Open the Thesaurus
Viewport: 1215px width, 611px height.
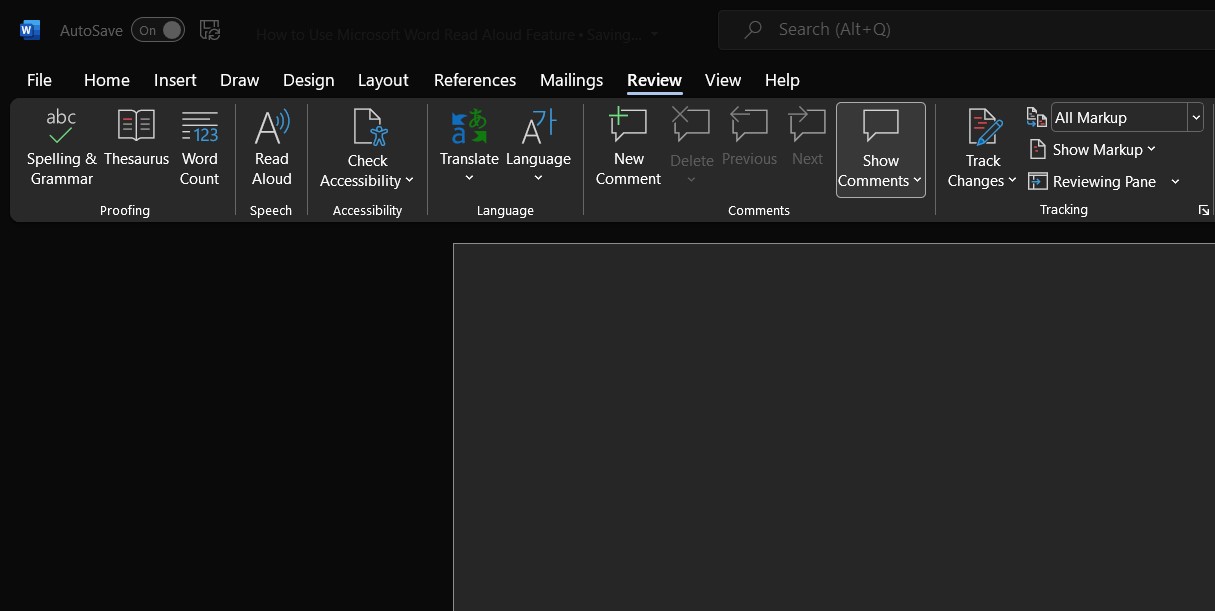pyautogui.click(x=136, y=147)
